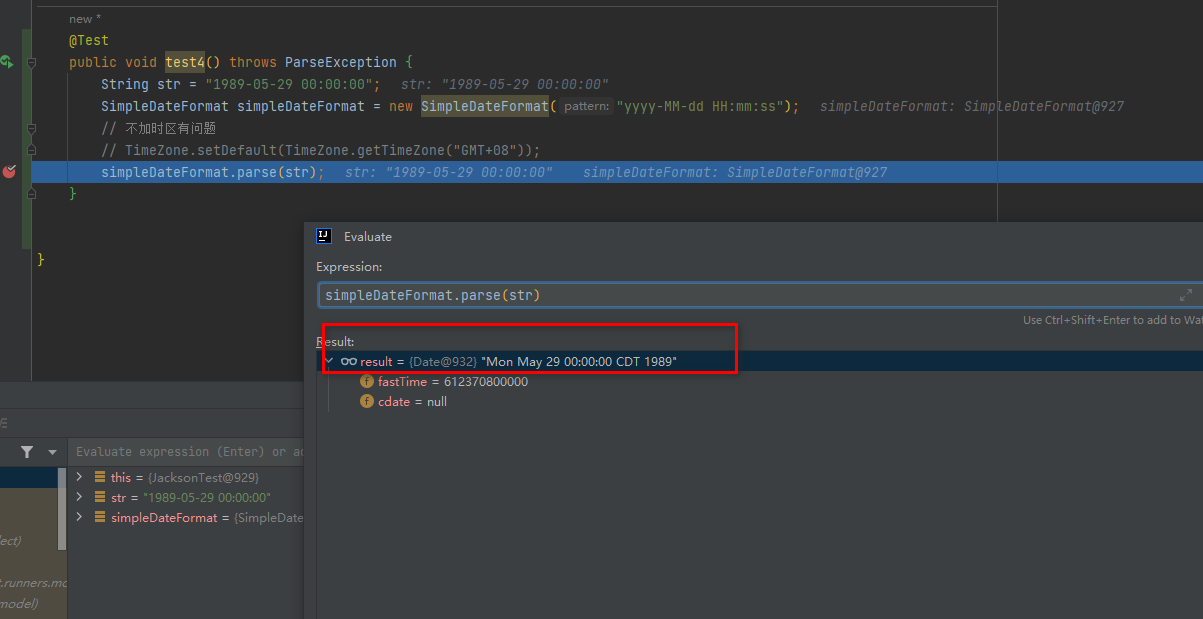Click the pattern parameter hint in SimpleDateFormat
This screenshot has height=619, width=1203.
coord(586,106)
